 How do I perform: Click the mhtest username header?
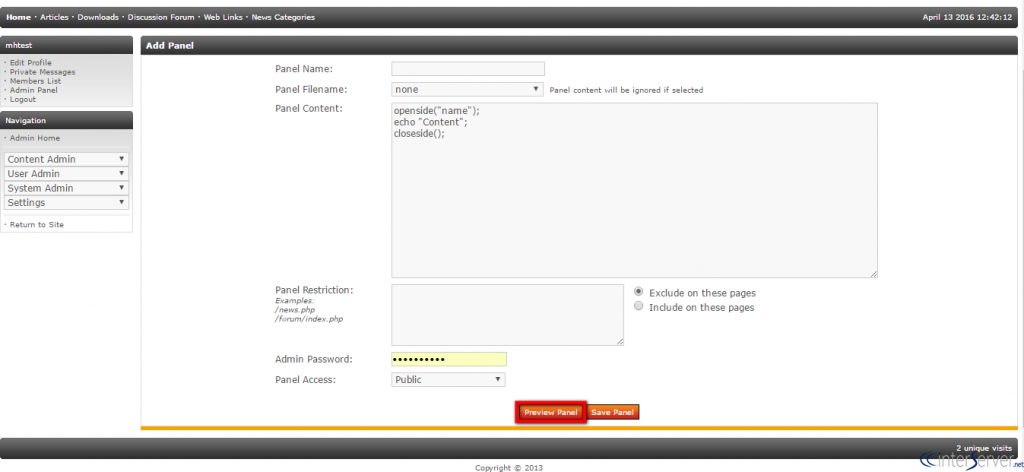tap(19, 45)
